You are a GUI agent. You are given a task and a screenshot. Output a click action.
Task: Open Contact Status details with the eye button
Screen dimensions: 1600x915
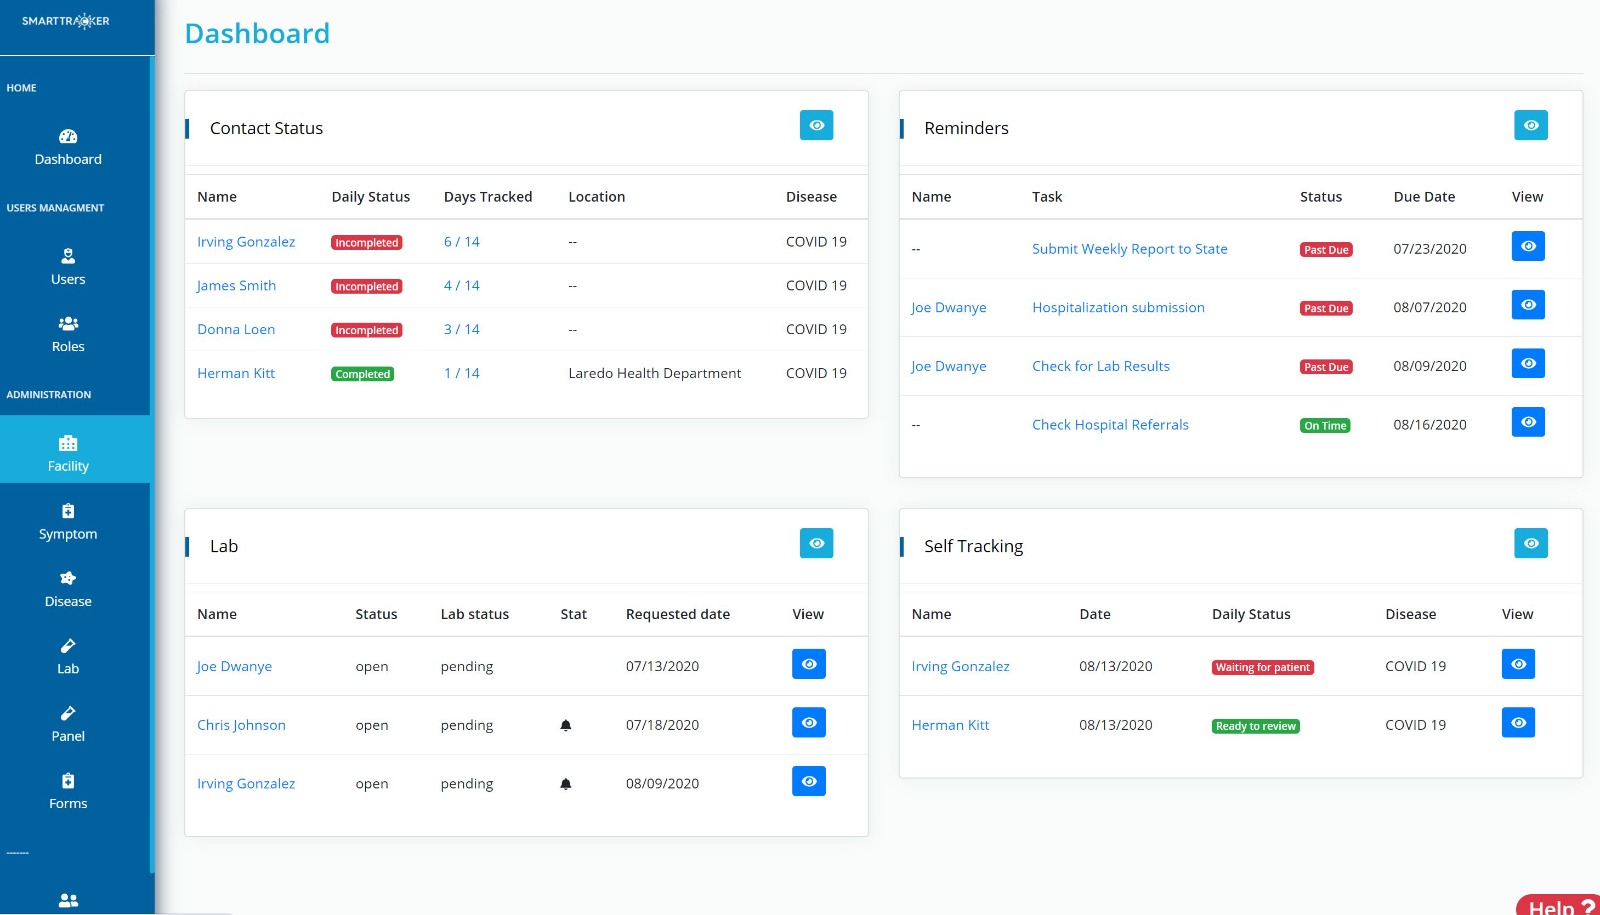click(x=817, y=125)
